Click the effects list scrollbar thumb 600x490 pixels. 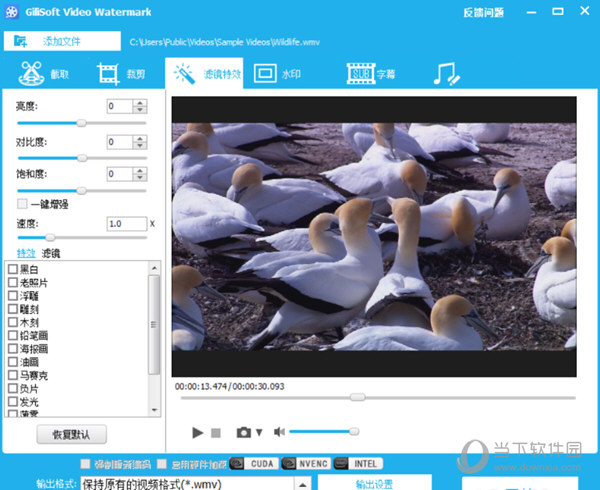(154, 324)
